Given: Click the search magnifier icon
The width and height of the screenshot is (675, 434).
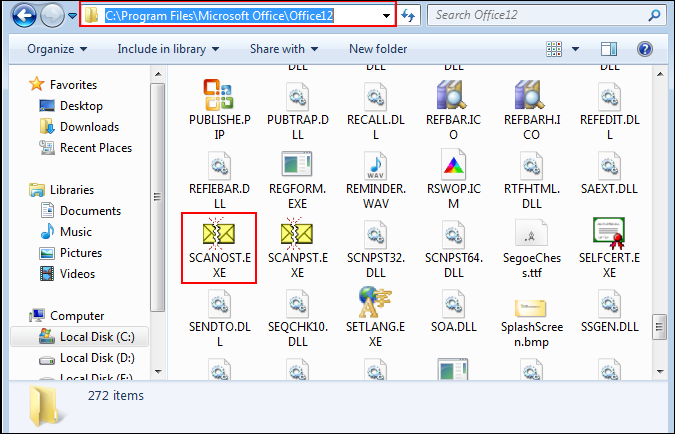Looking at the screenshot, I should point(654,16).
